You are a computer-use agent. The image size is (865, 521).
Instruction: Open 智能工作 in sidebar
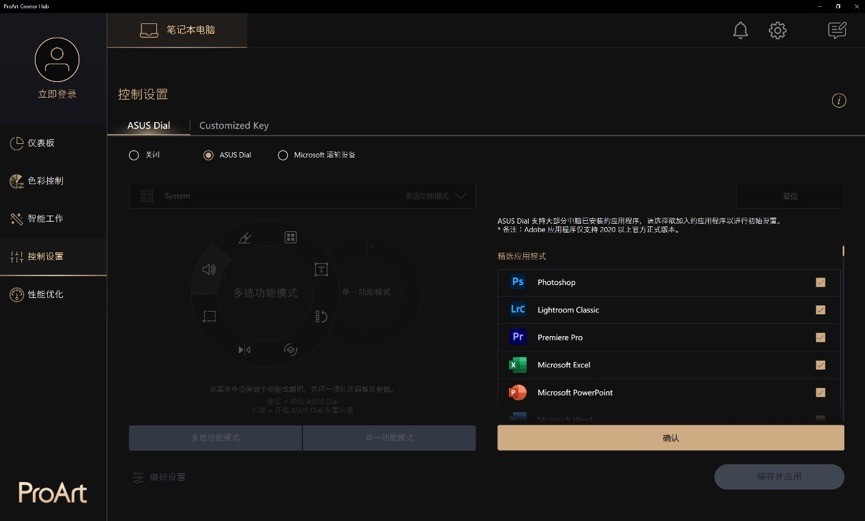coord(53,219)
